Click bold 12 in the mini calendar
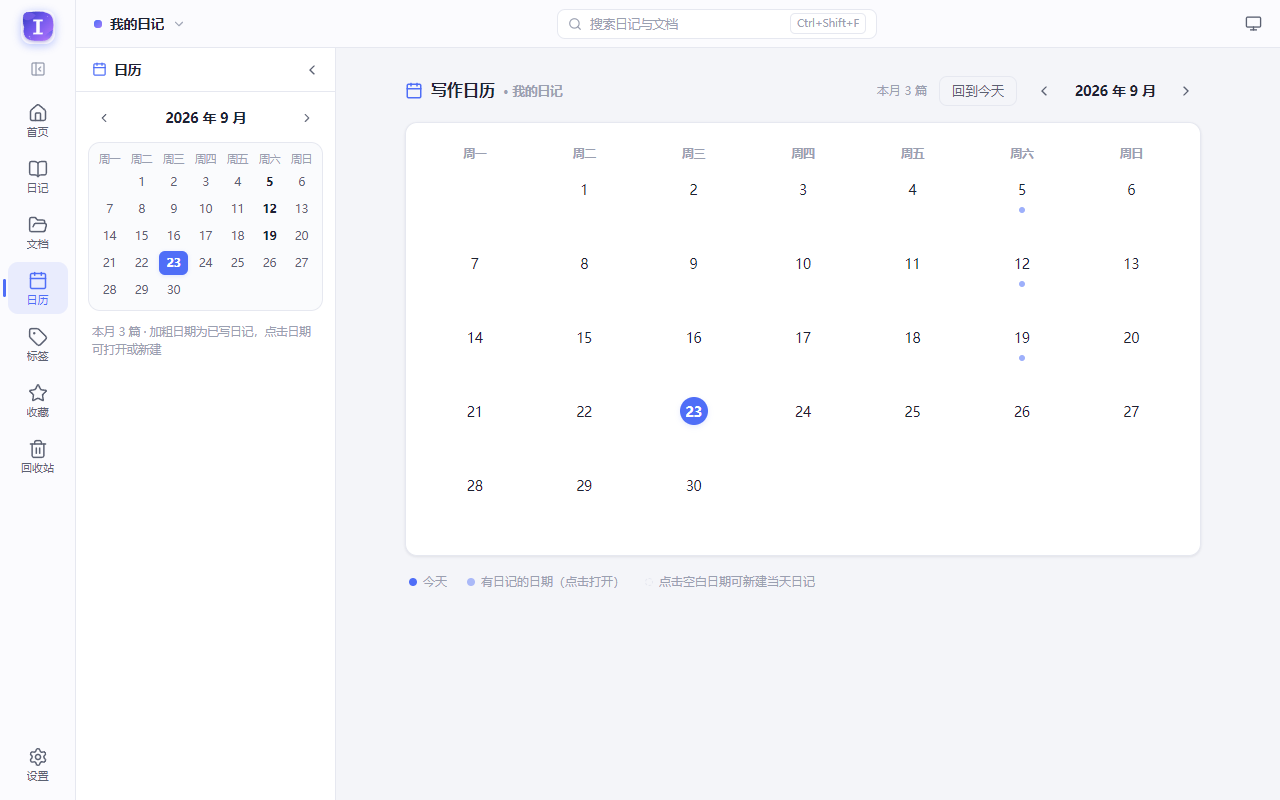Screen dimensions: 1280x800 (270, 209)
